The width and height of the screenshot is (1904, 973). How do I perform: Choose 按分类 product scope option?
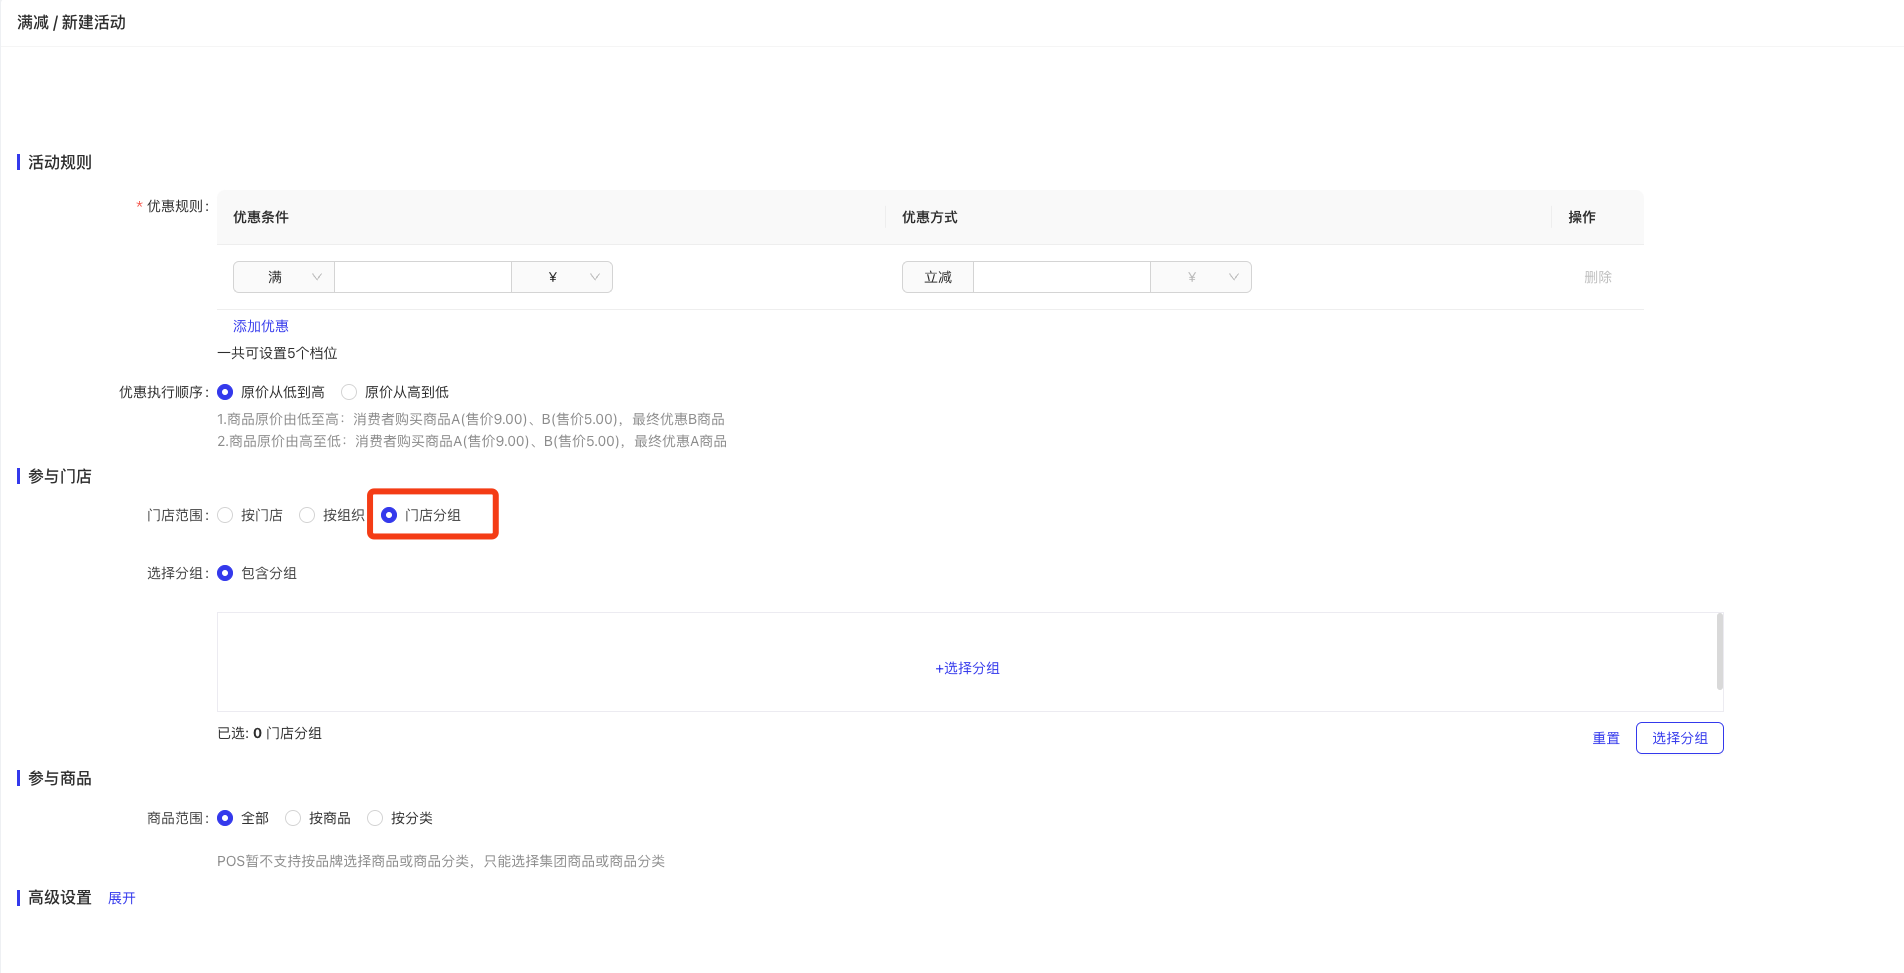point(376,818)
